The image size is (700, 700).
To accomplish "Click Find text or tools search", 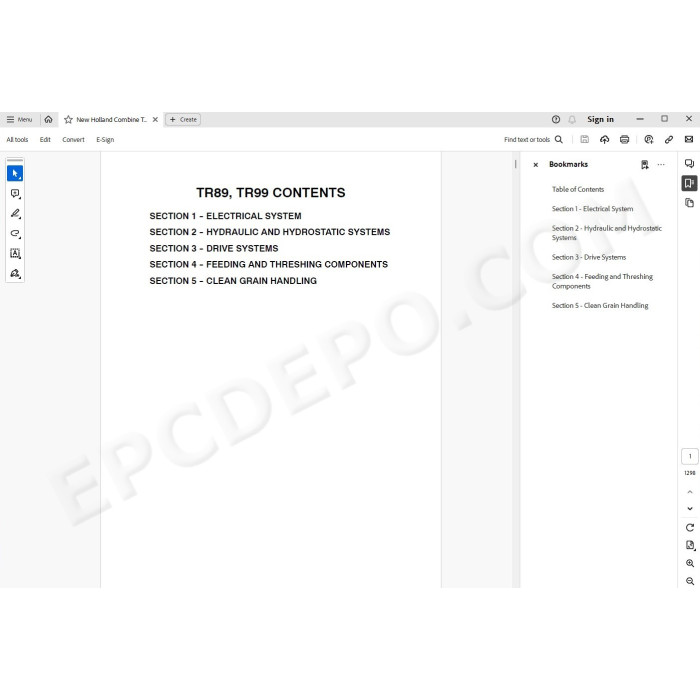I will (533, 140).
